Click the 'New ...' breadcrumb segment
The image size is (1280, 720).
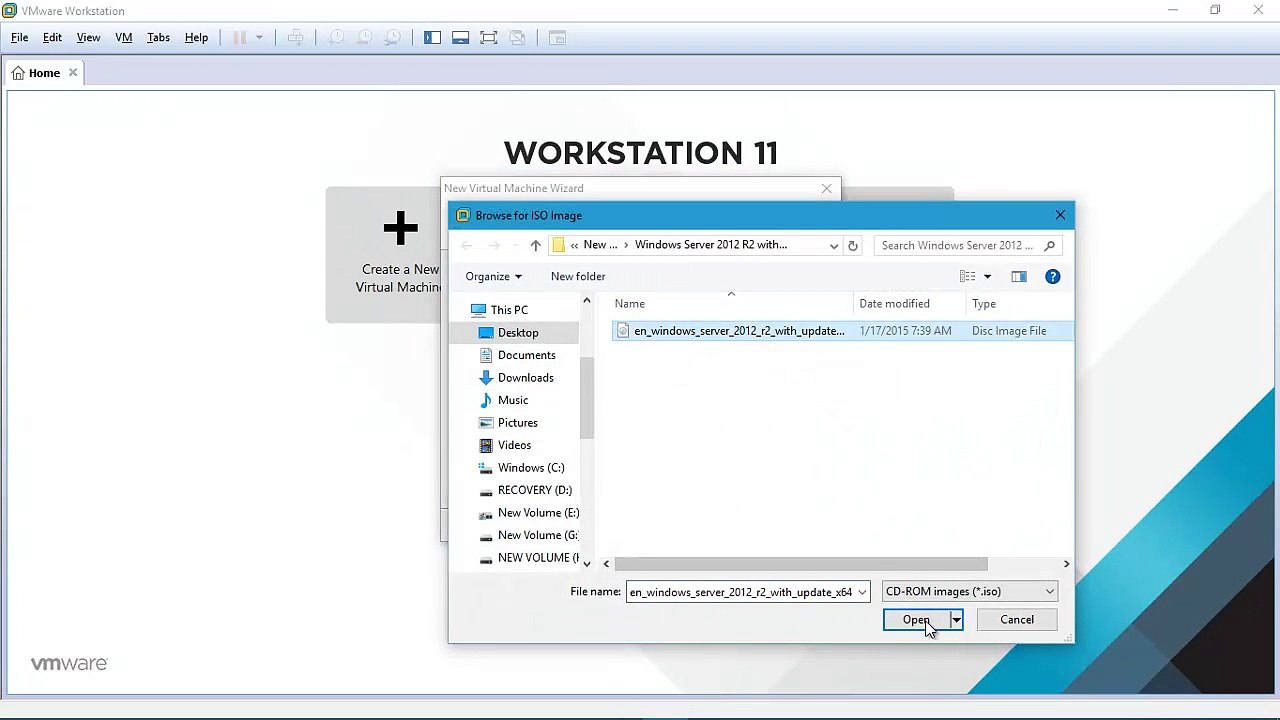click(600, 245)
